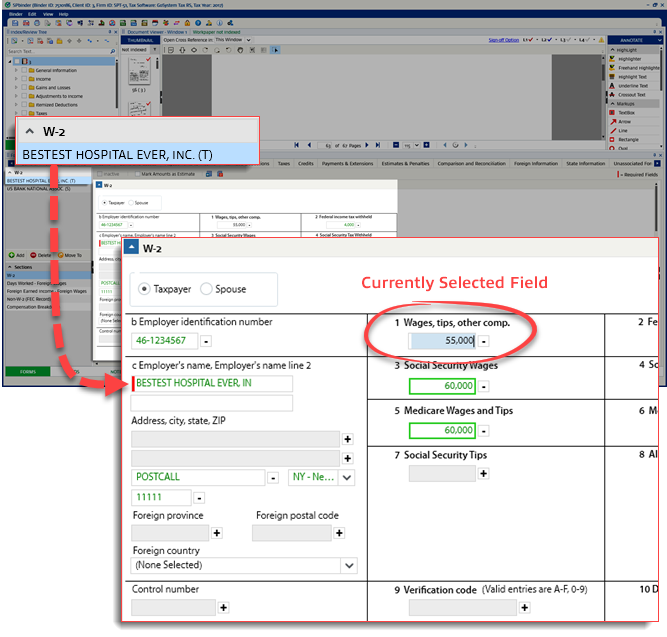Click the green Add icon button
This screenshot has width=667, height=637.
click(x=12, y=255)
